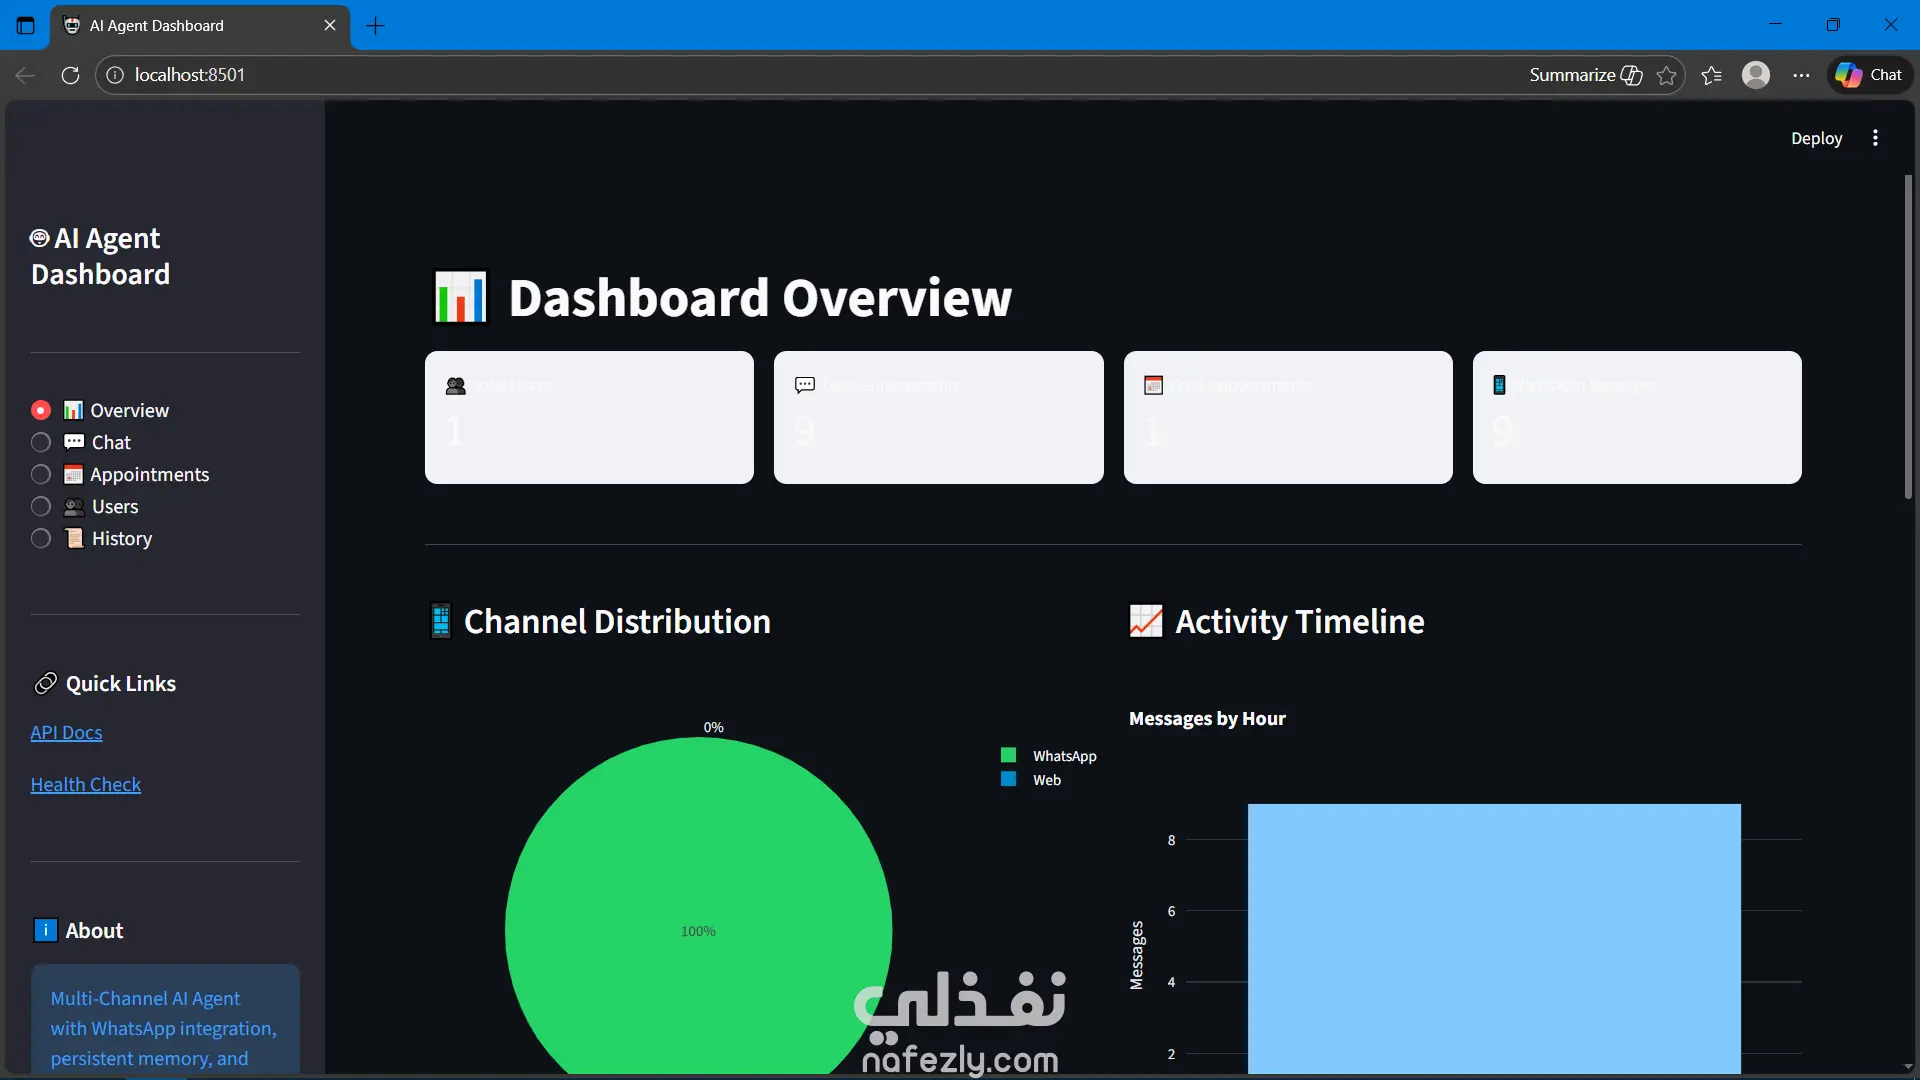Click the users icon in the first metric card
This screenshot has width=1920, height=1080.
point(455,385)
